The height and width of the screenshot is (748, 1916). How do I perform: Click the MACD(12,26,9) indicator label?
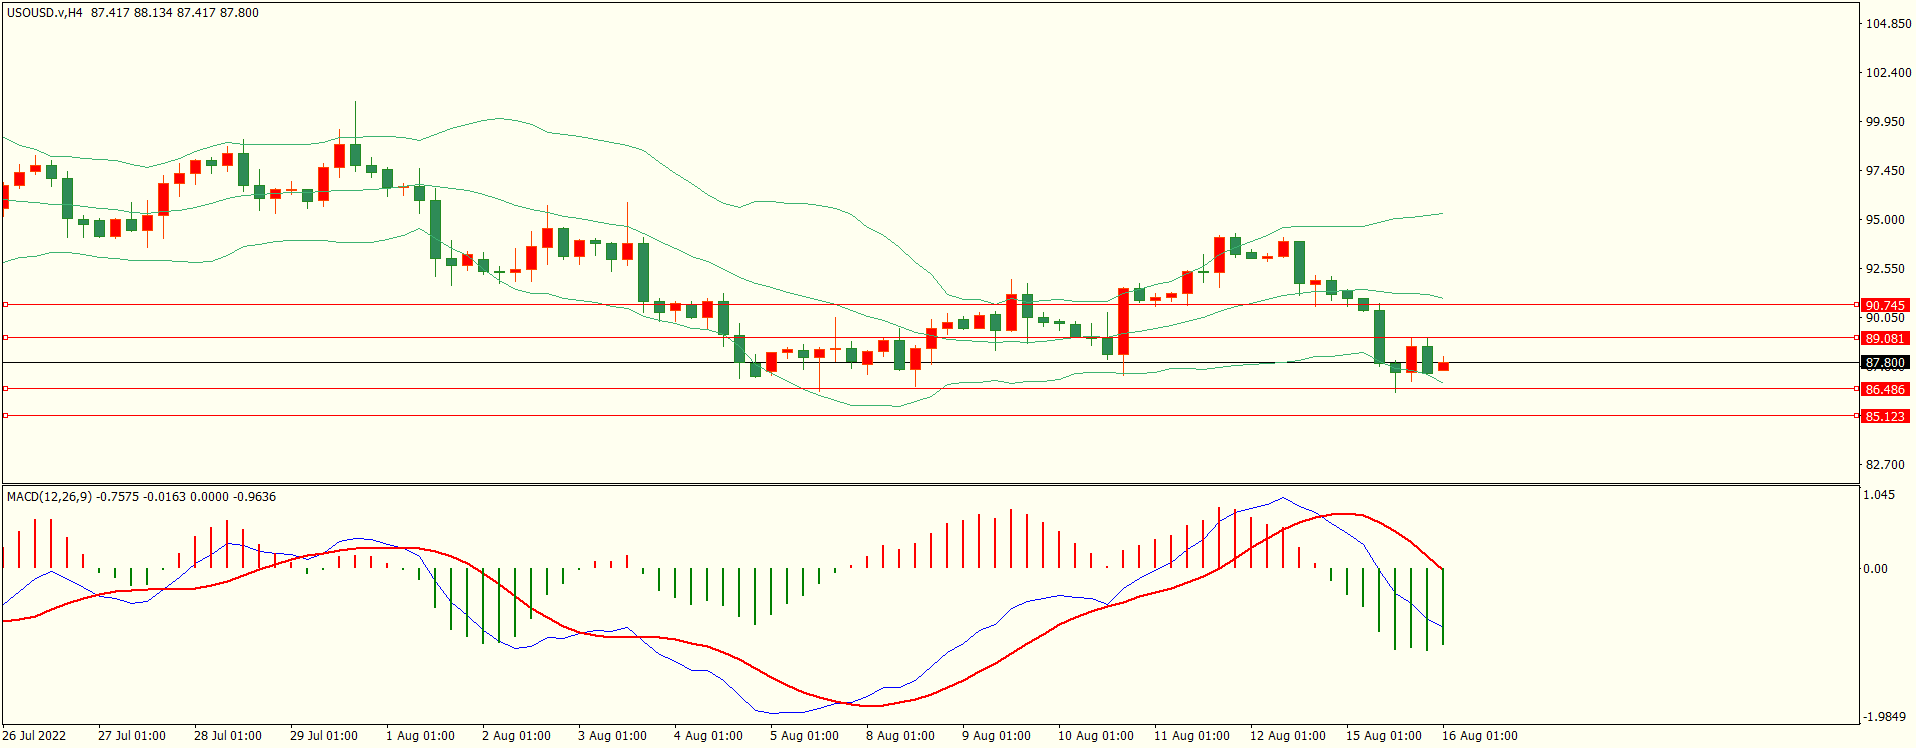49,497
